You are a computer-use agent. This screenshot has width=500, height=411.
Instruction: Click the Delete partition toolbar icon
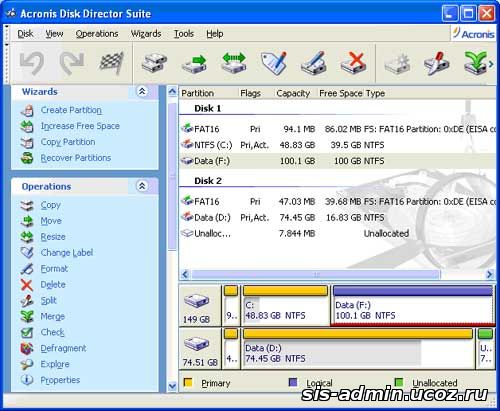354,63
